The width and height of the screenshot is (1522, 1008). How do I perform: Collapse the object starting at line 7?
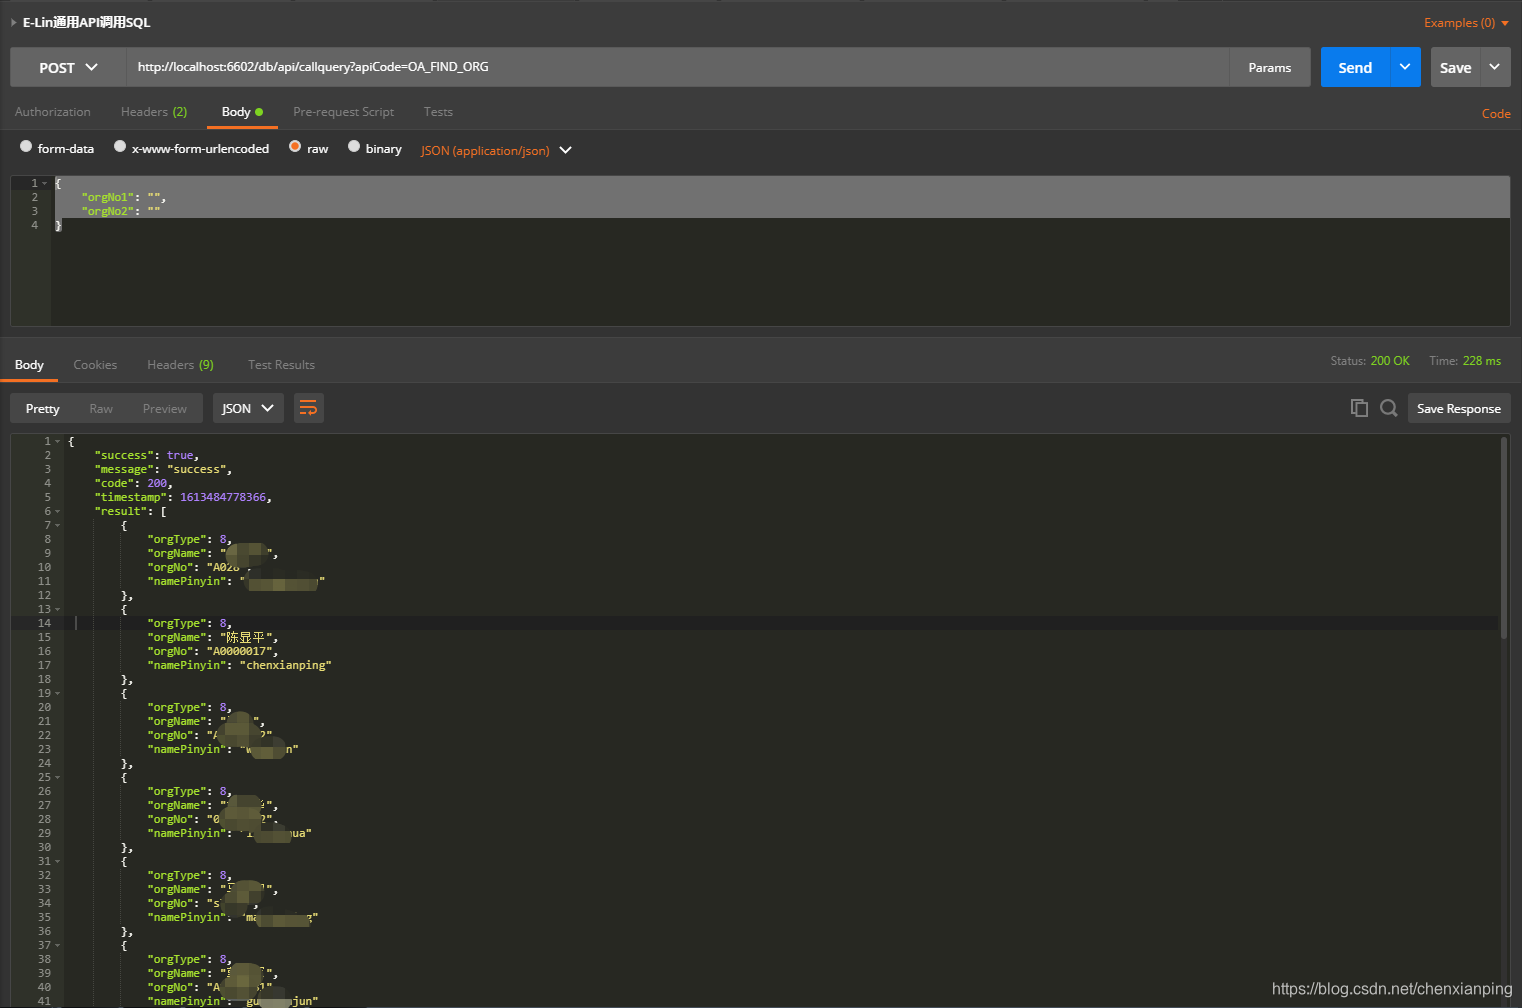[57, 525]
